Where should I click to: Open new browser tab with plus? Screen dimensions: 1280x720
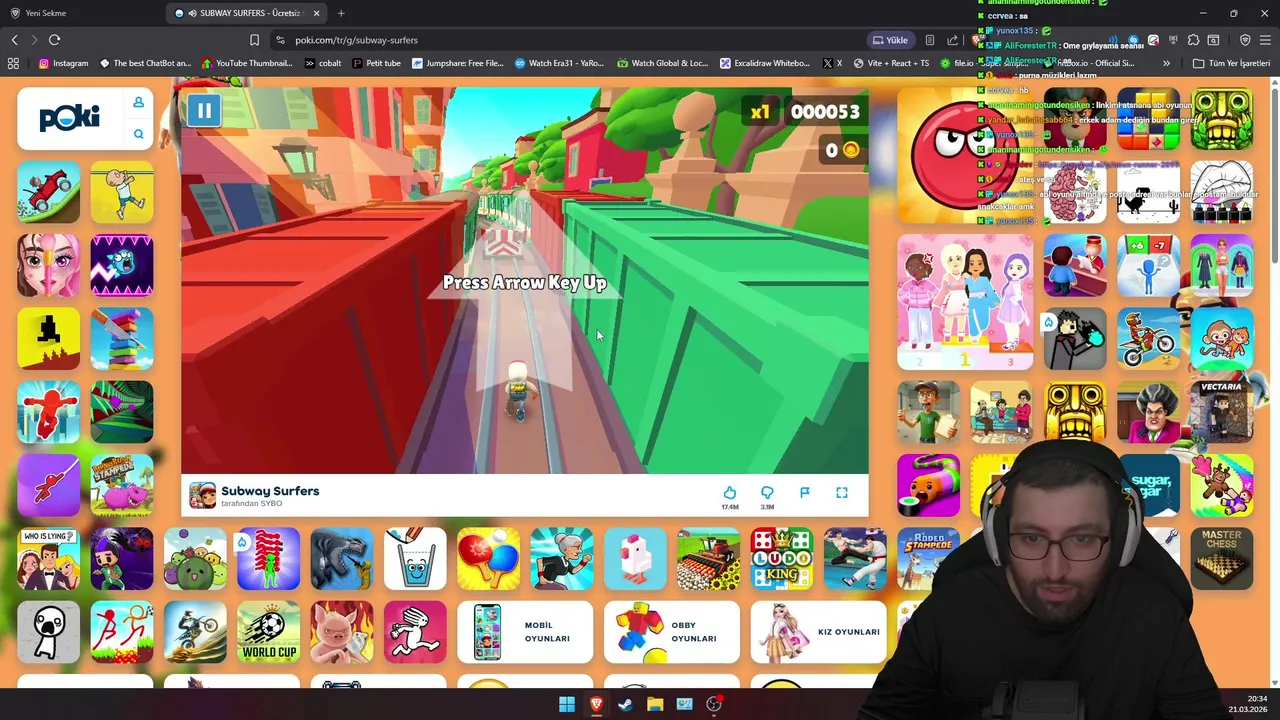341,13
